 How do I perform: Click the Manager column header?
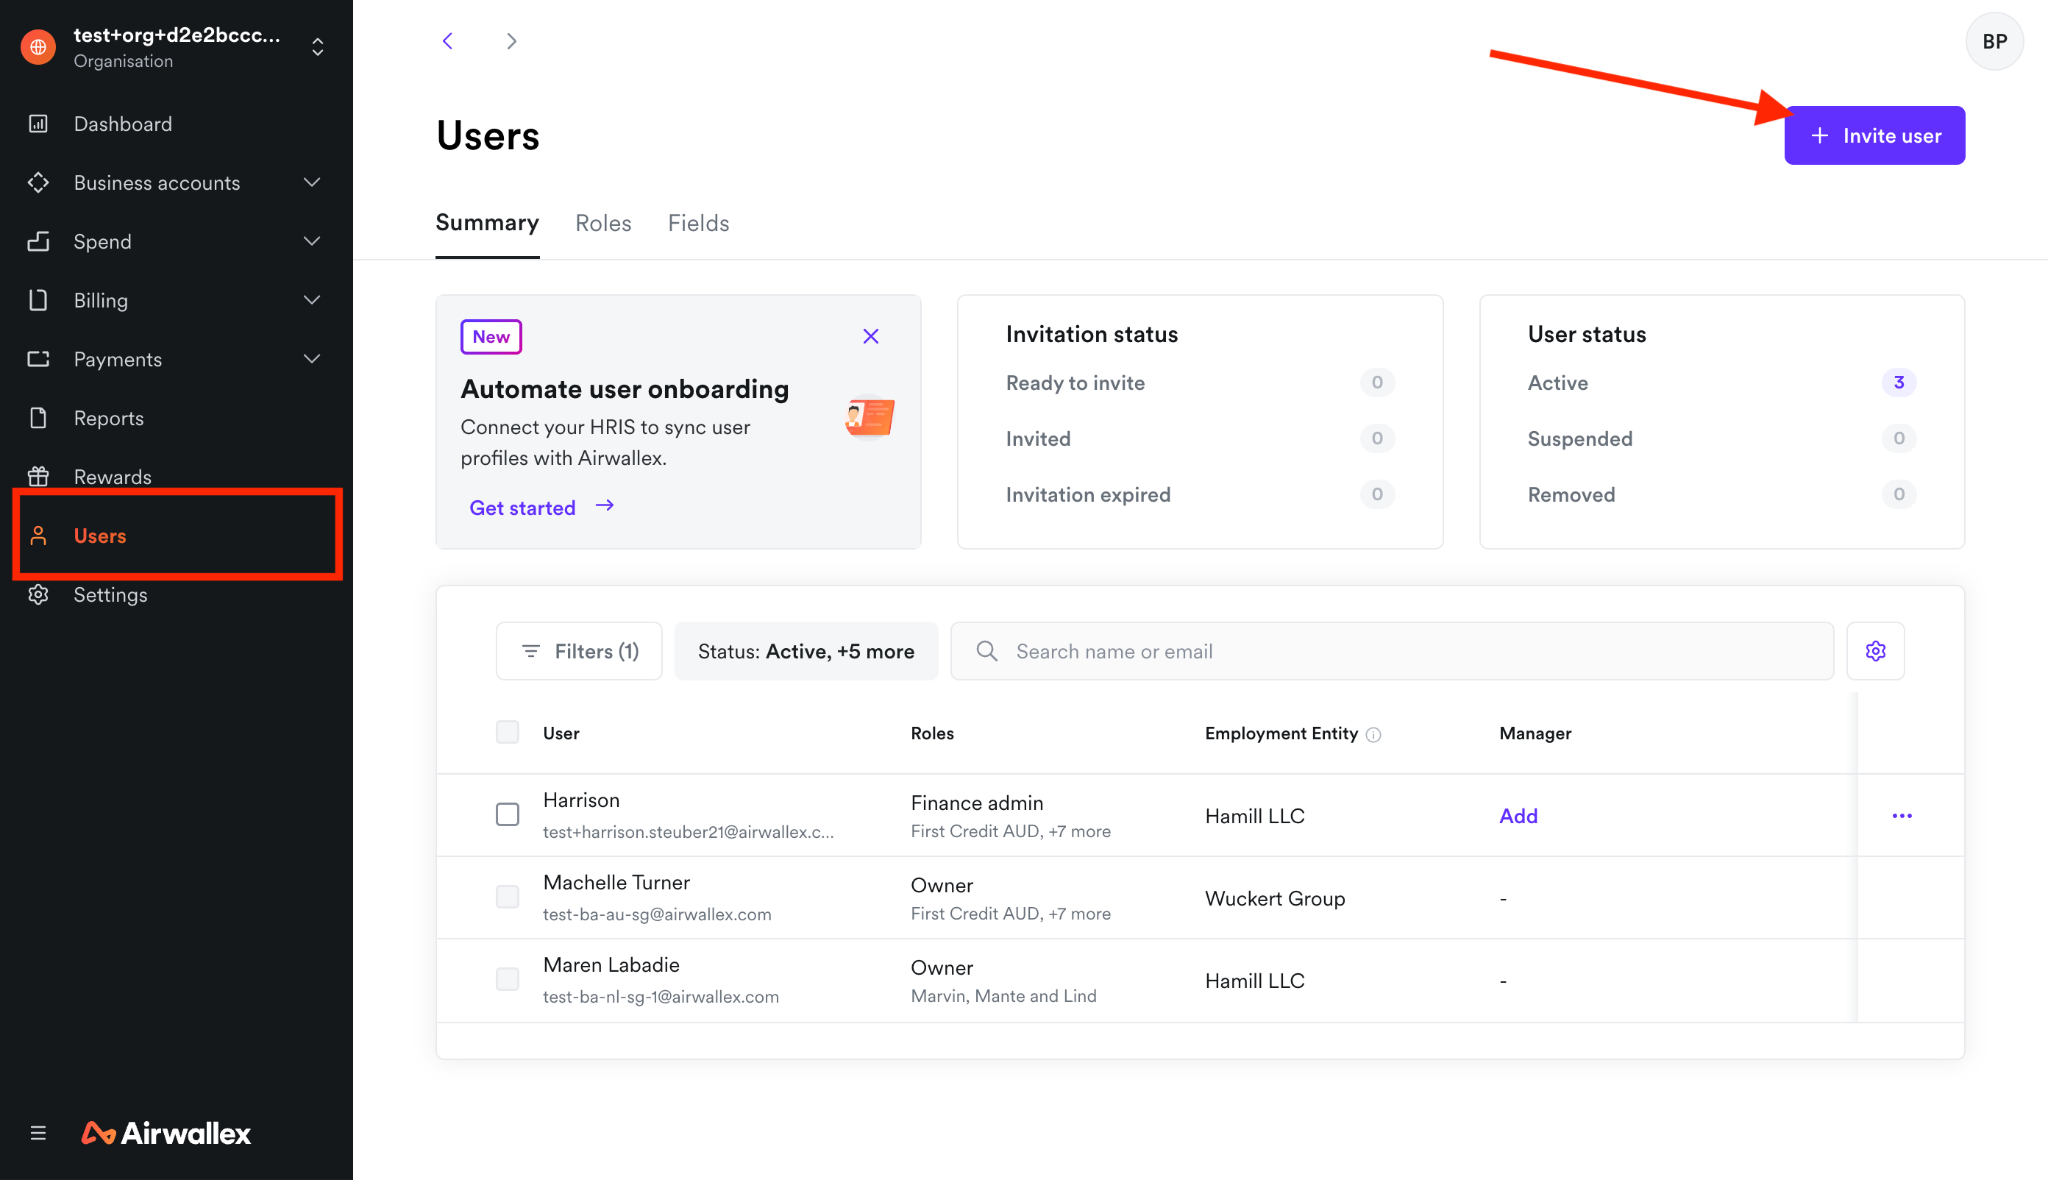pyautogui.click(x=1535, y=733)
